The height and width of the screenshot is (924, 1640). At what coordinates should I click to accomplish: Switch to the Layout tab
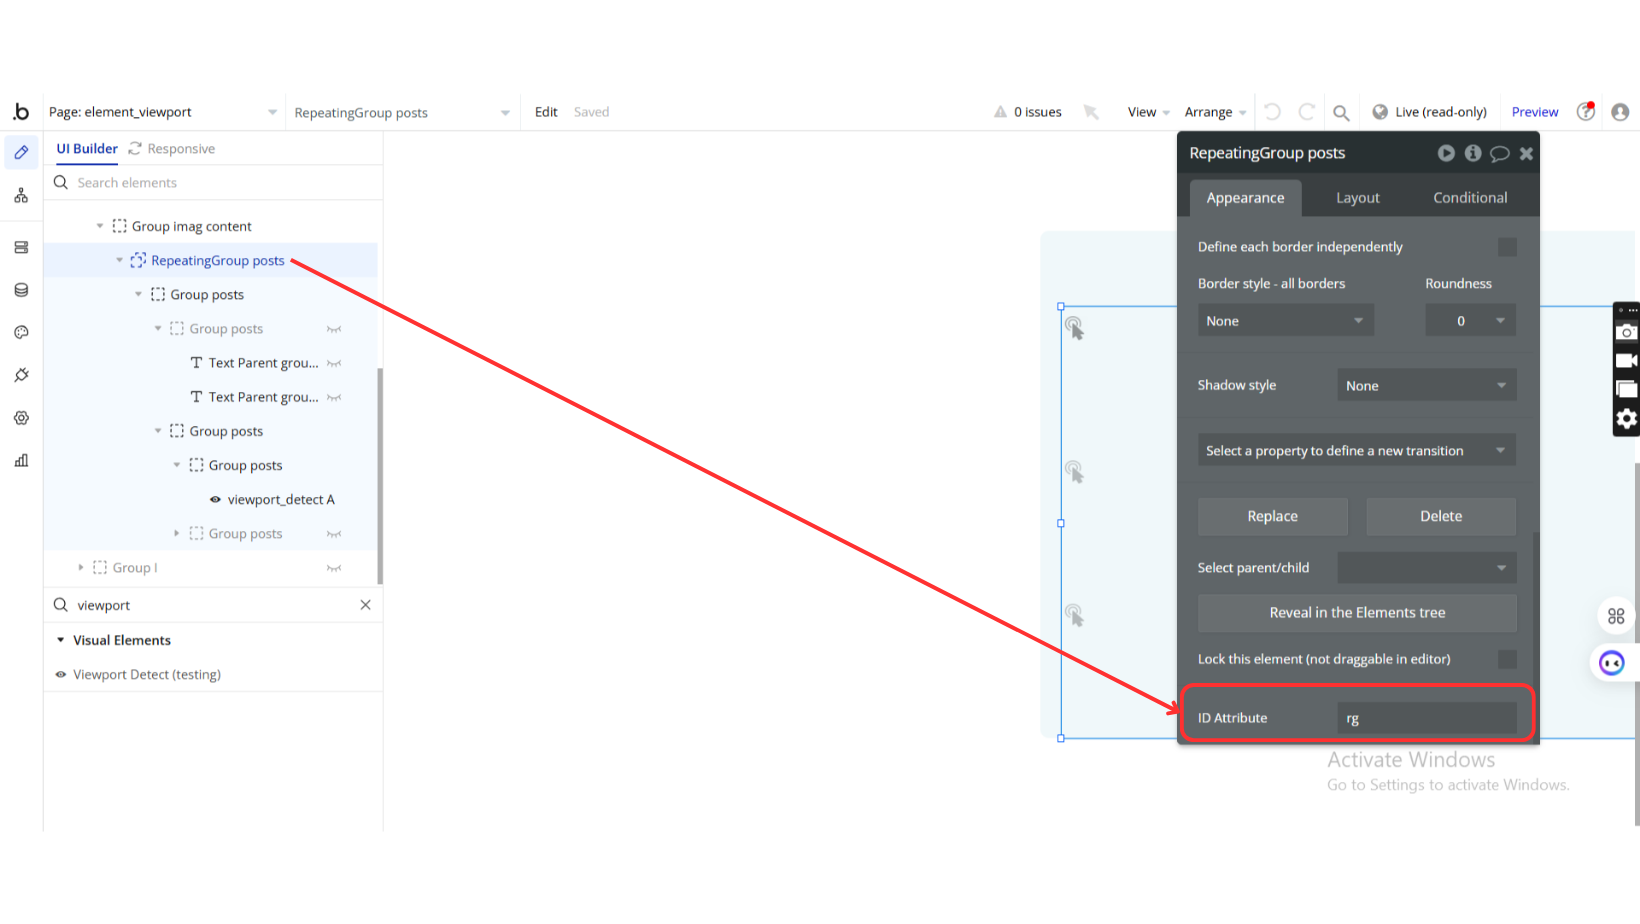click(x=1357, y=198)
